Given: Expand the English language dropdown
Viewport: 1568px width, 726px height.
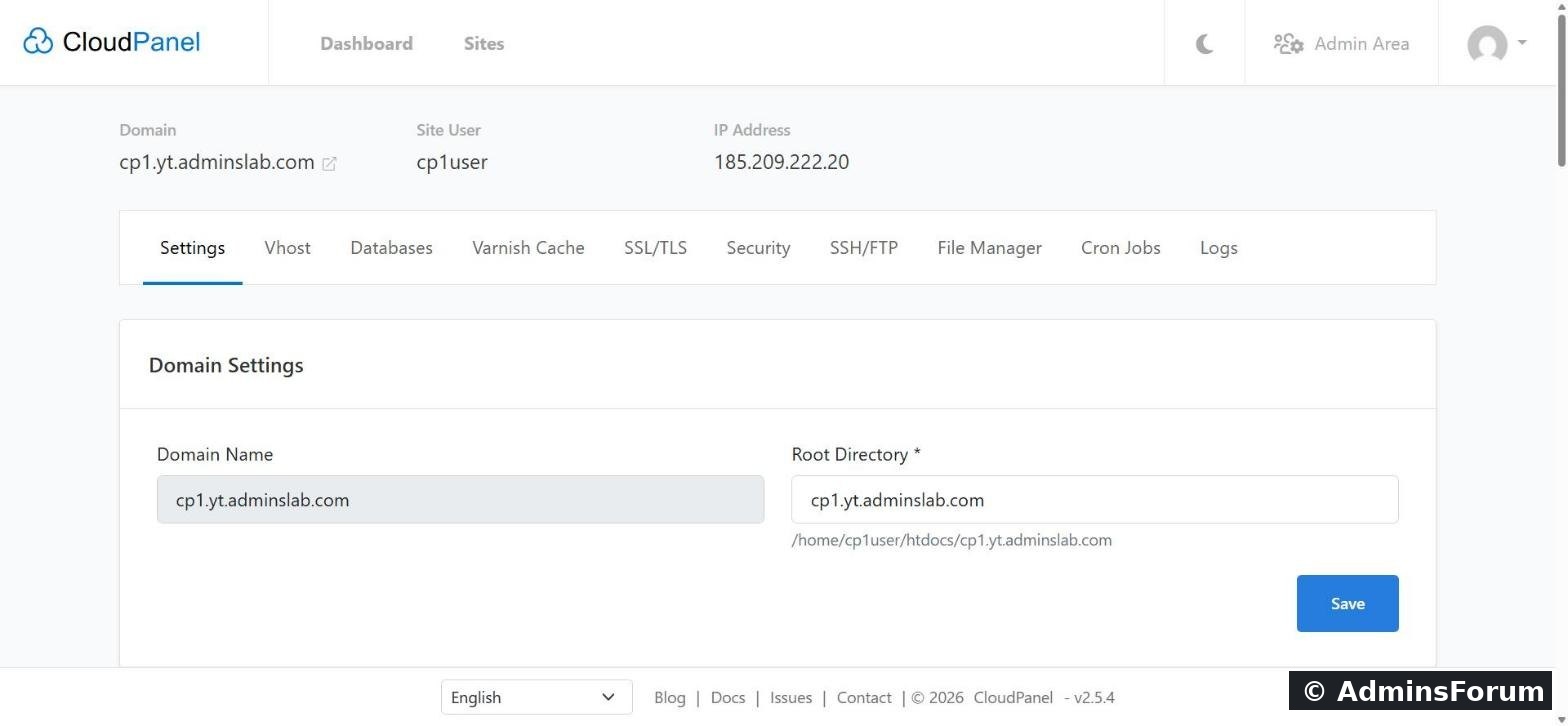Looking at the screenshot, I should click(x=536, y=697).
